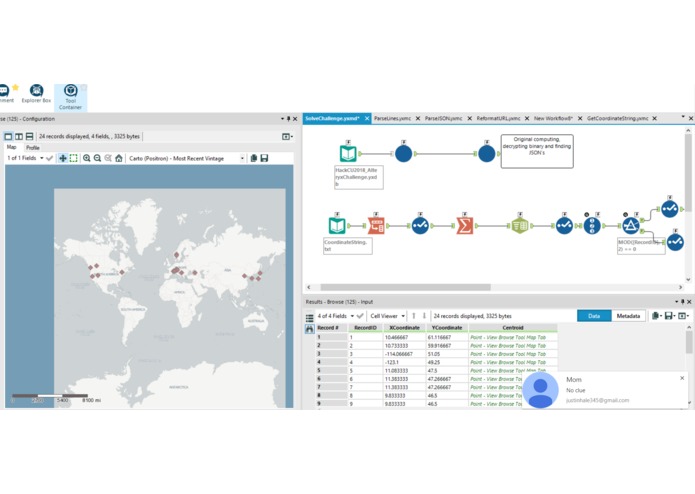This screenshot has height=494, width=695.
Task: Select Input Data tool labeled CoordinateString.txt
Action: coord(337,226)
